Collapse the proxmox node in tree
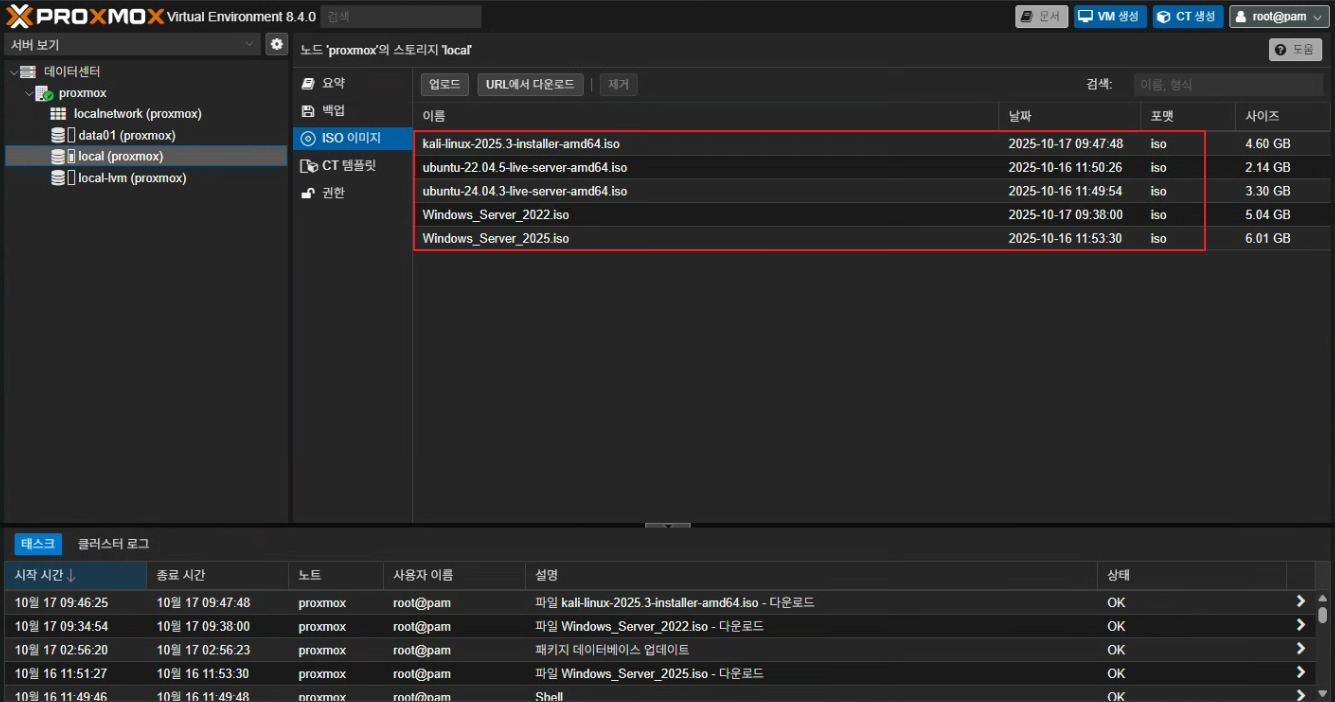The height and width of the screenshot is (702, 1335). 28,93
